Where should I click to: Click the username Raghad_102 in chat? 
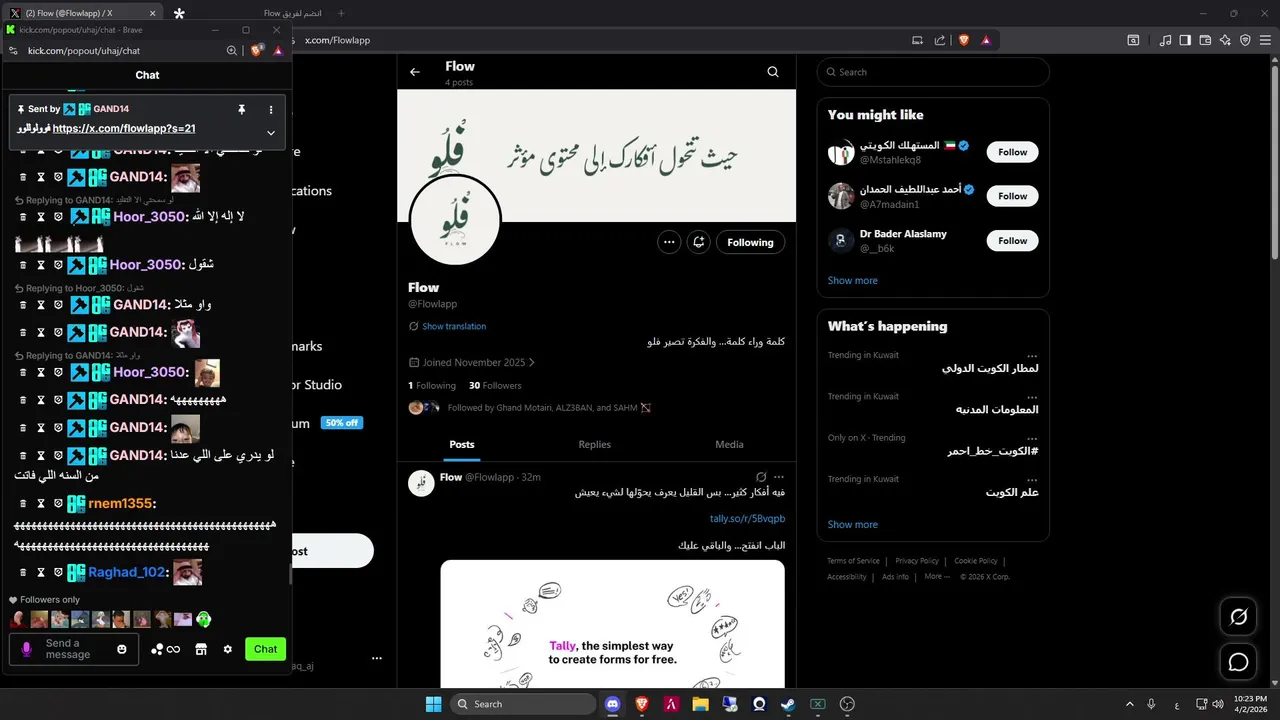coord(127,572)
